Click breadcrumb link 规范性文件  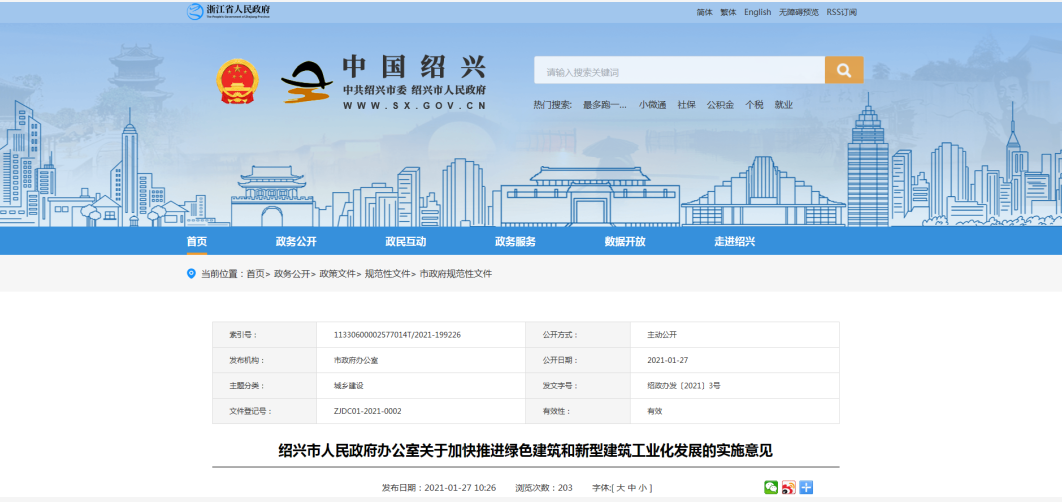pos(387,274)
